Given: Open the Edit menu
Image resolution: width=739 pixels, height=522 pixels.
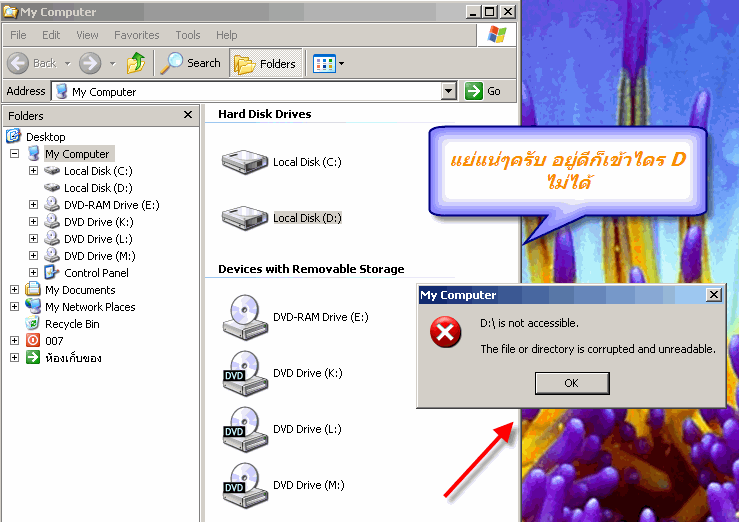Looking at the screenshot, I should [51, 35].
